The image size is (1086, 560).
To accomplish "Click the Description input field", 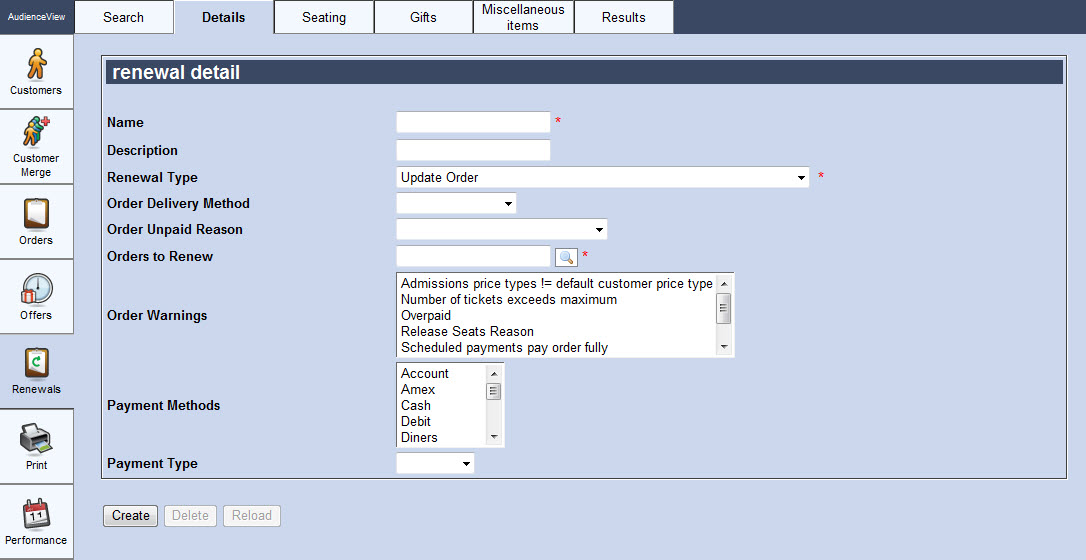I will [x=473, y=150].
